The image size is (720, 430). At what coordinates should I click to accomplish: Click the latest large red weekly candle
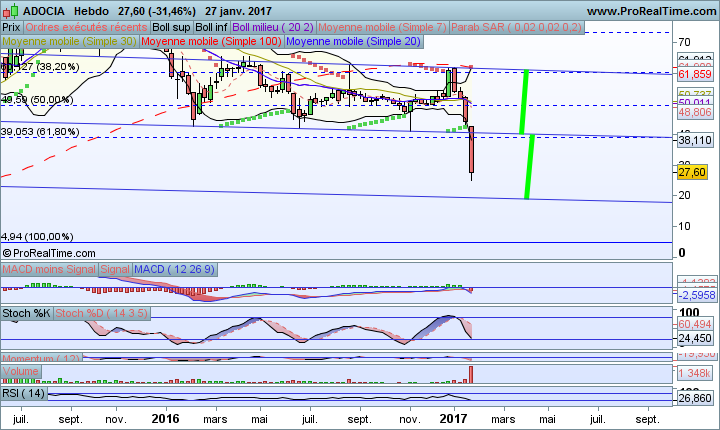click(471, 149)
